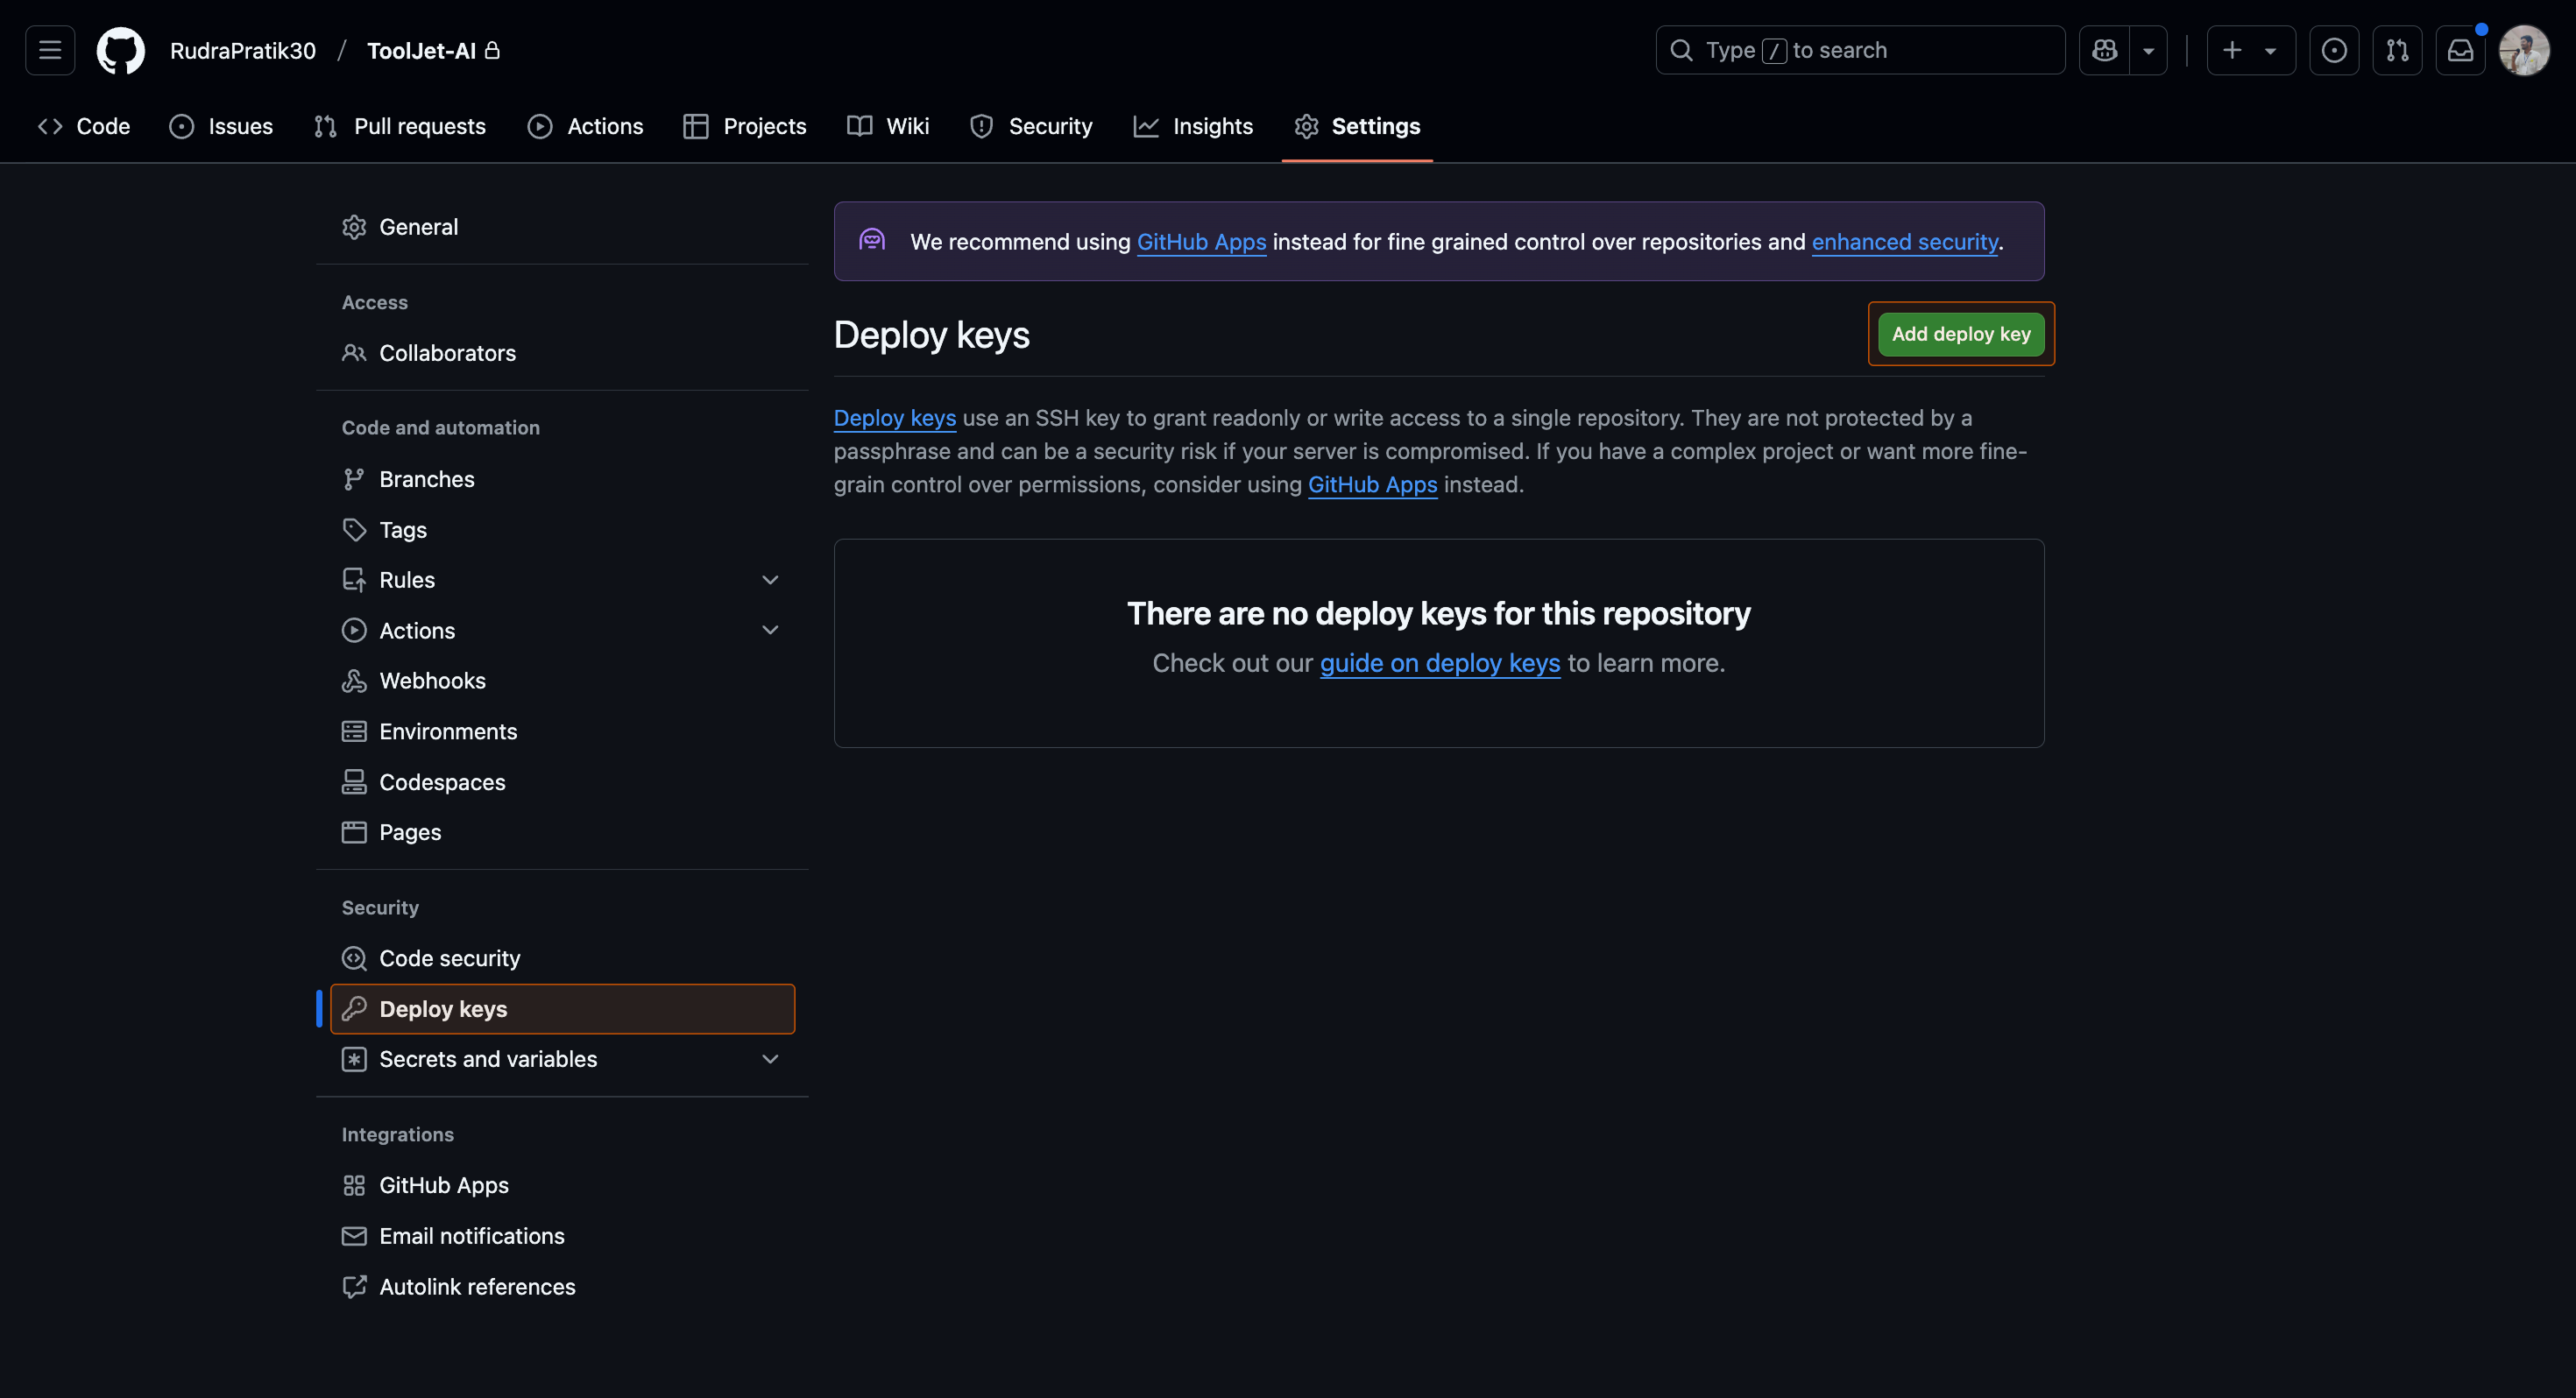Follow the enhanced security link in the banner
The image size is (2576, 1398).
tap(1904, 241)
